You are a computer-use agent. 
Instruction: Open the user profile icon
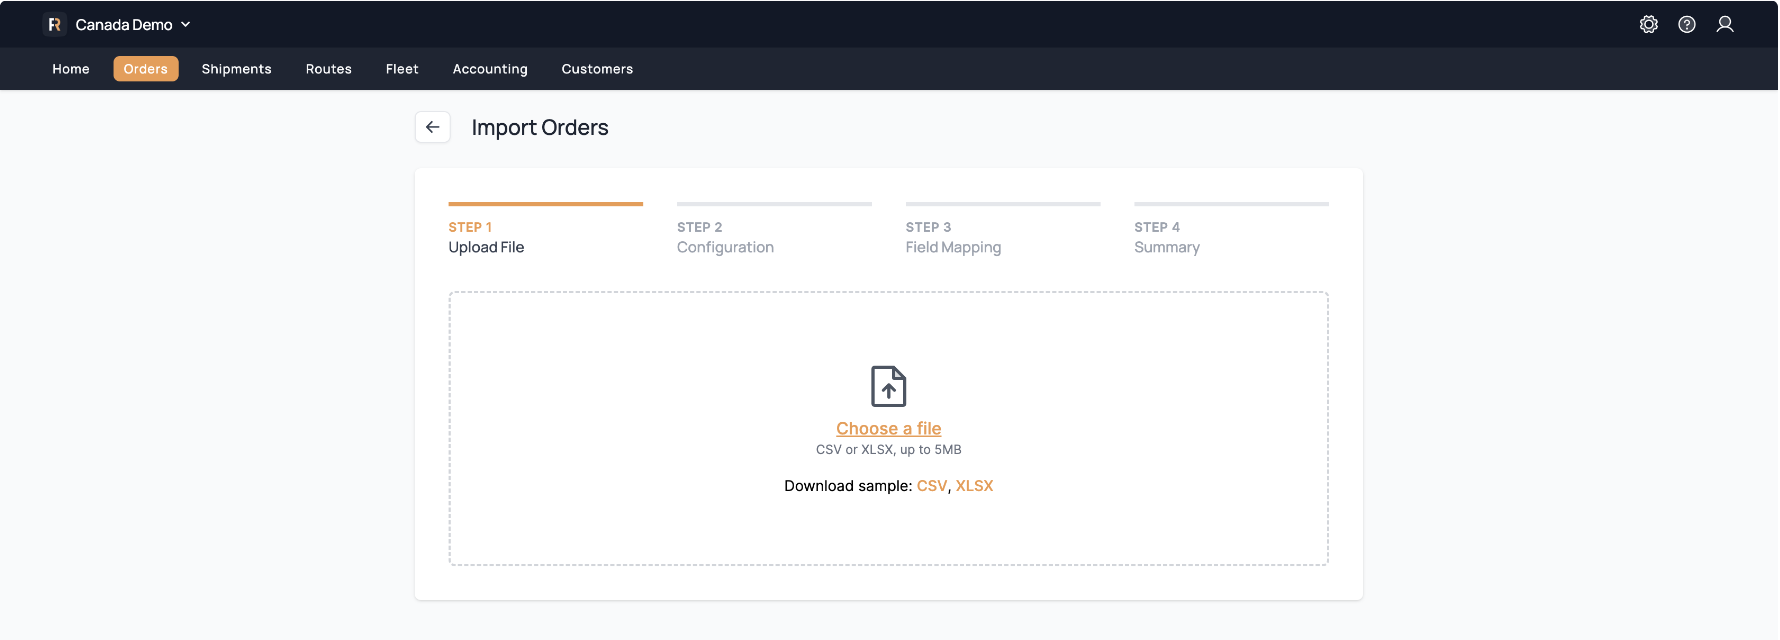[x=1724, y=24]
